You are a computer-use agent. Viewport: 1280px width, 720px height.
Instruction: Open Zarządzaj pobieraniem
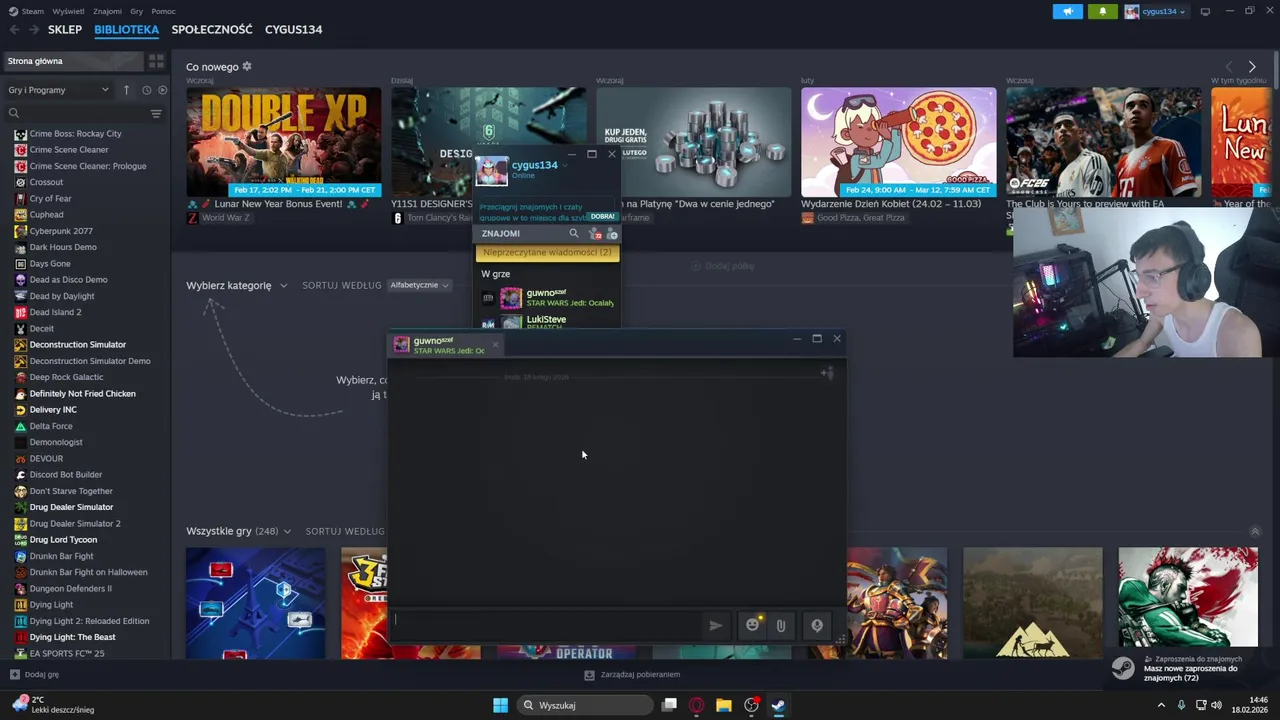pos(632,674)
